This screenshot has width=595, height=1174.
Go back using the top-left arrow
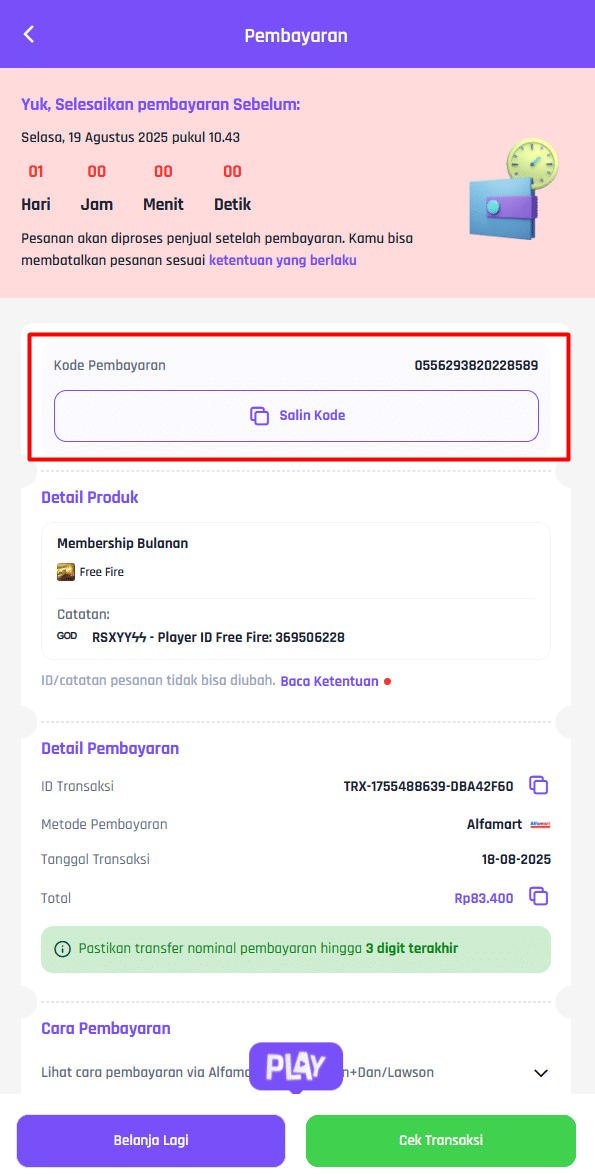pos(29,34)
